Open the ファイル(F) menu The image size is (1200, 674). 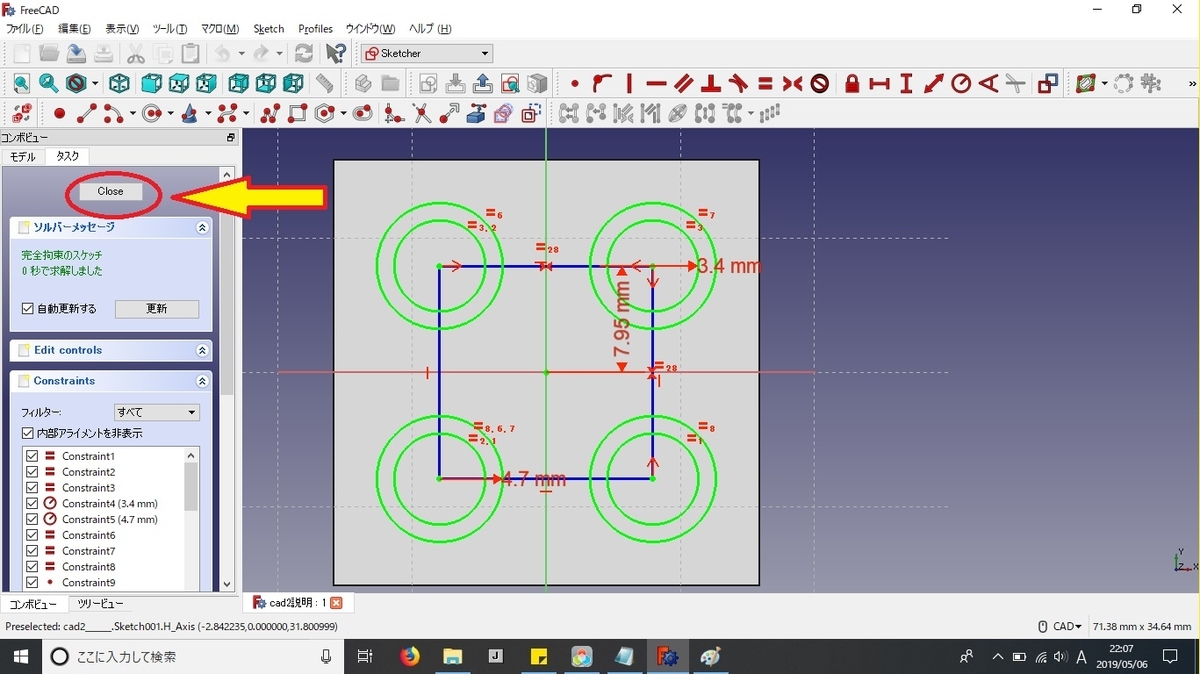25,29
